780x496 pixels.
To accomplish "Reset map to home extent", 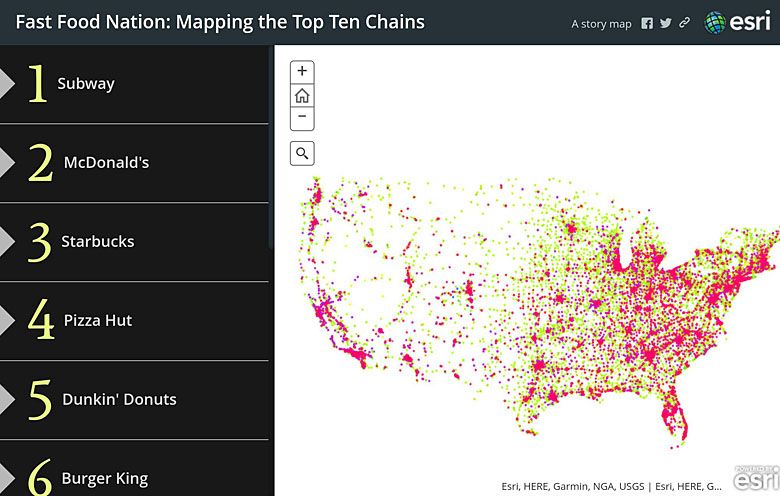I will tap(302, 96).
